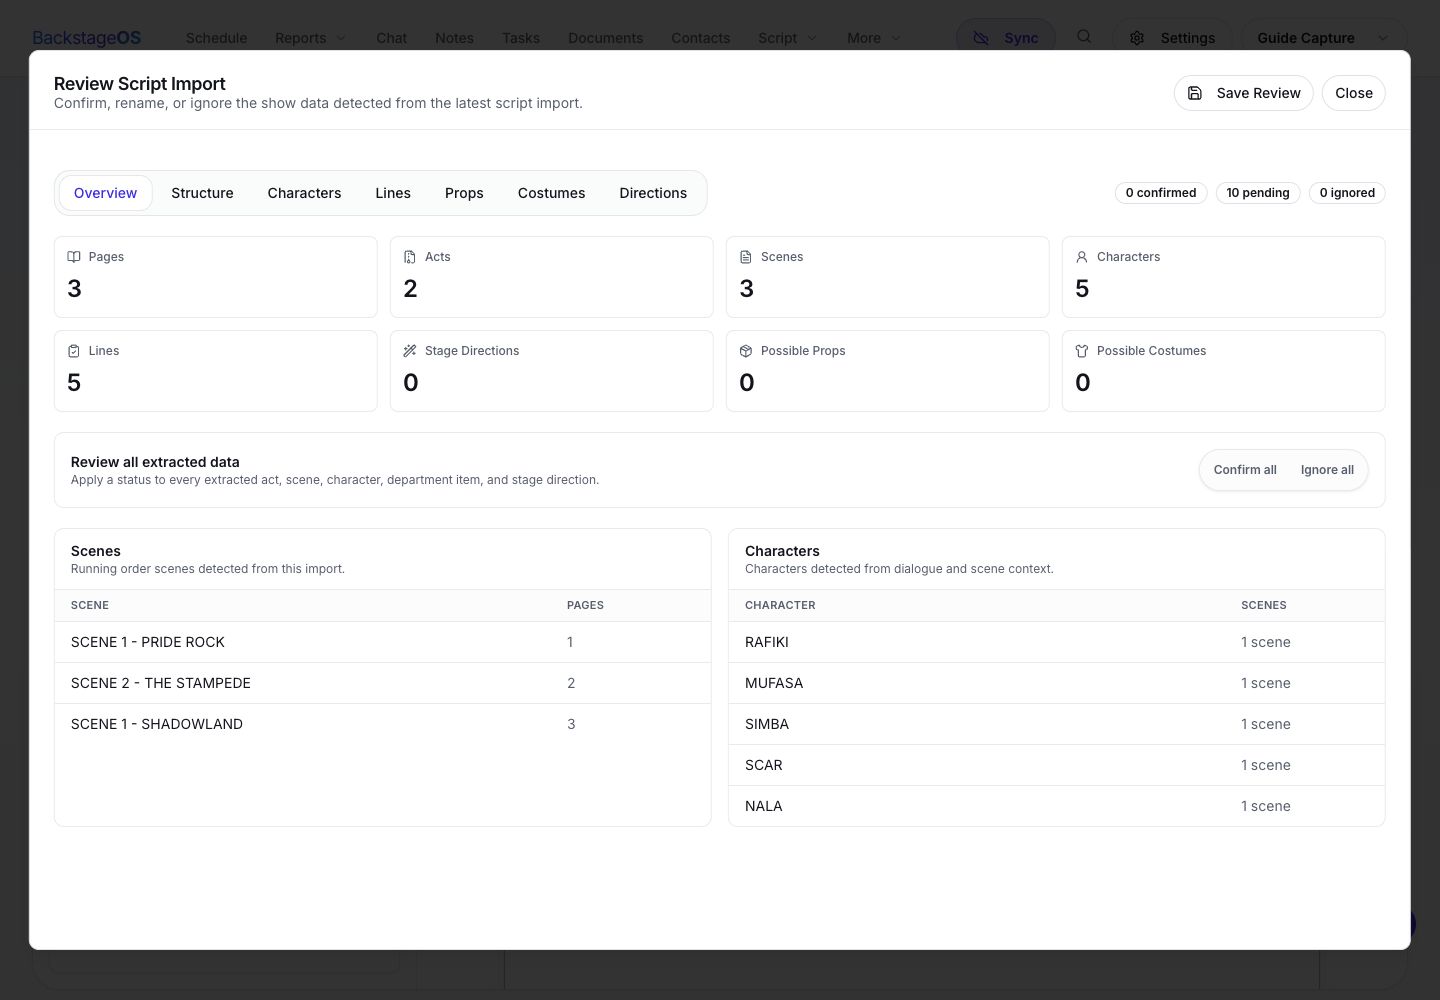Viewport: 1440px width, 1000px height.
Task: Select the SCENE 1 - PRIDE ROCK row
Action: pyautogui.click(x=383, y=642)
